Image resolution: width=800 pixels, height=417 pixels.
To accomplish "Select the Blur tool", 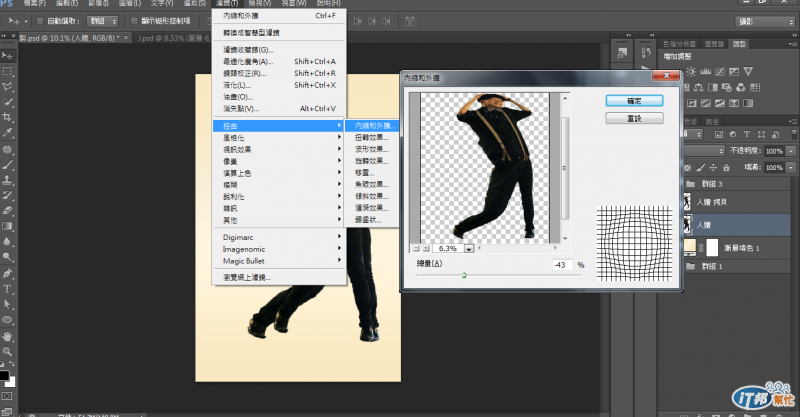I will (7, 241).
